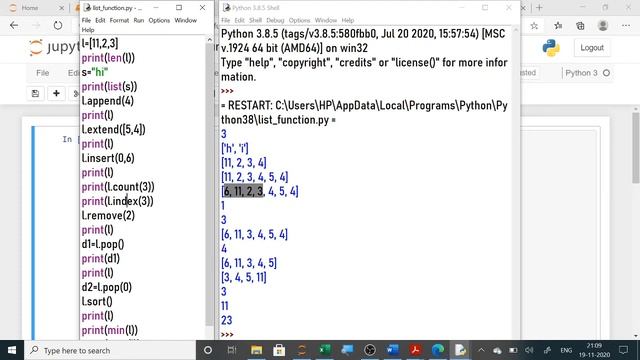640x360 pixels.
Task: Click the Python logo in the Jupyter header
Action: (x=551, y=48)
